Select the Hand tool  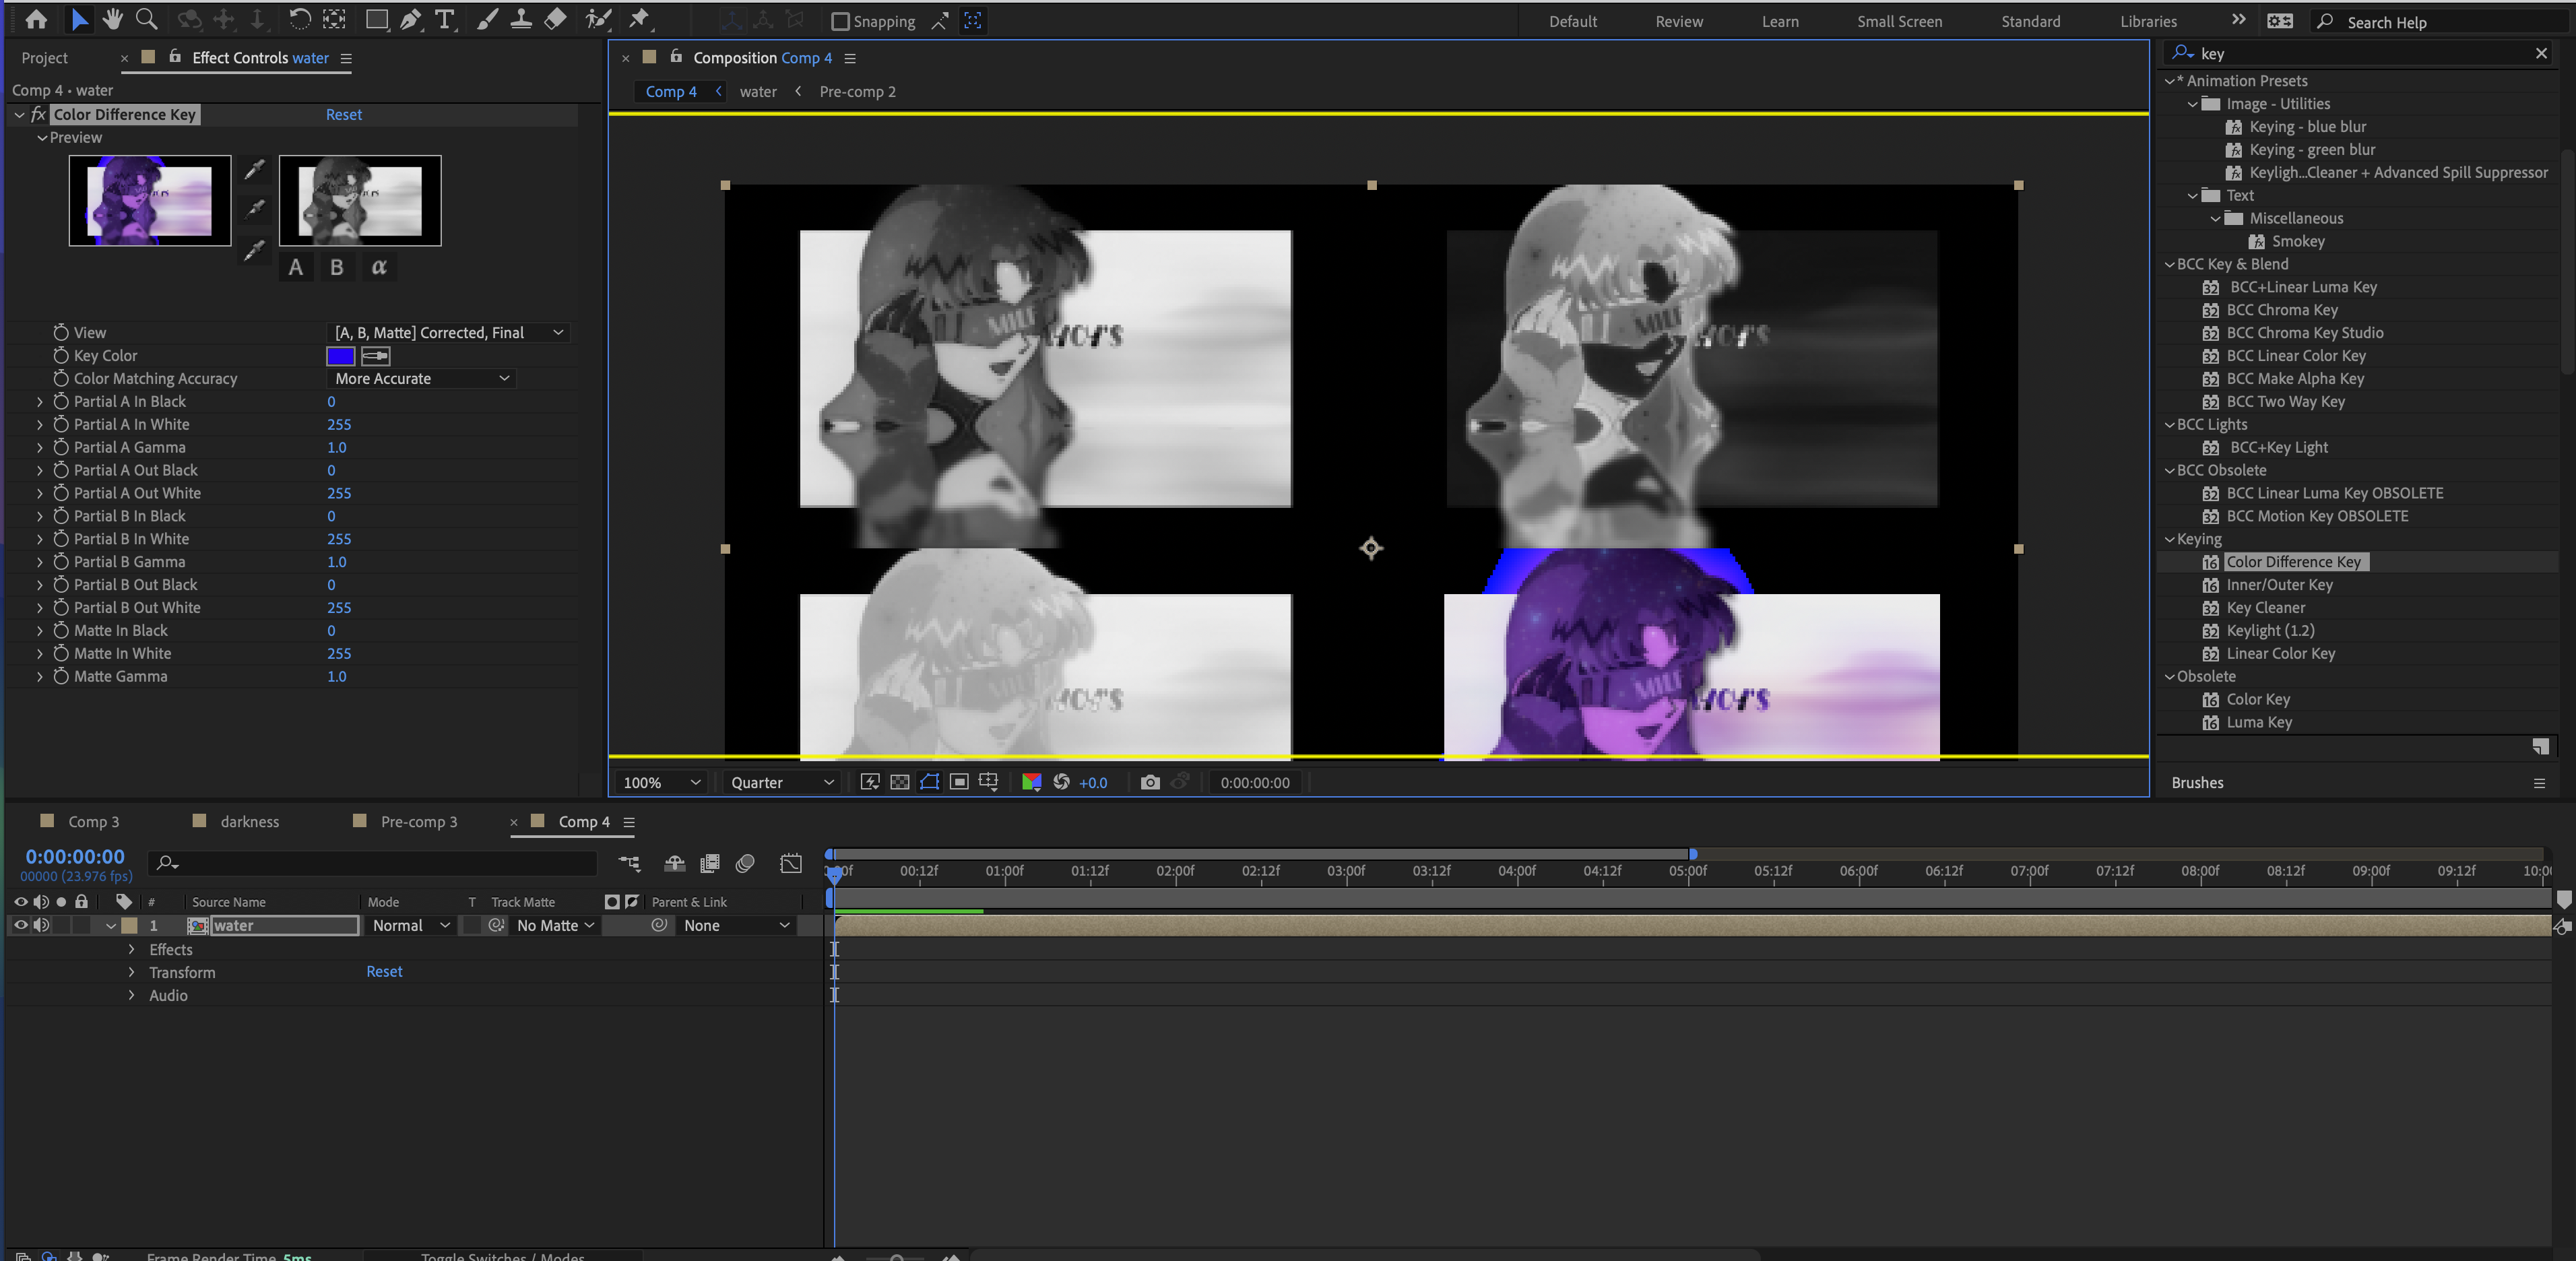point(112,20)
